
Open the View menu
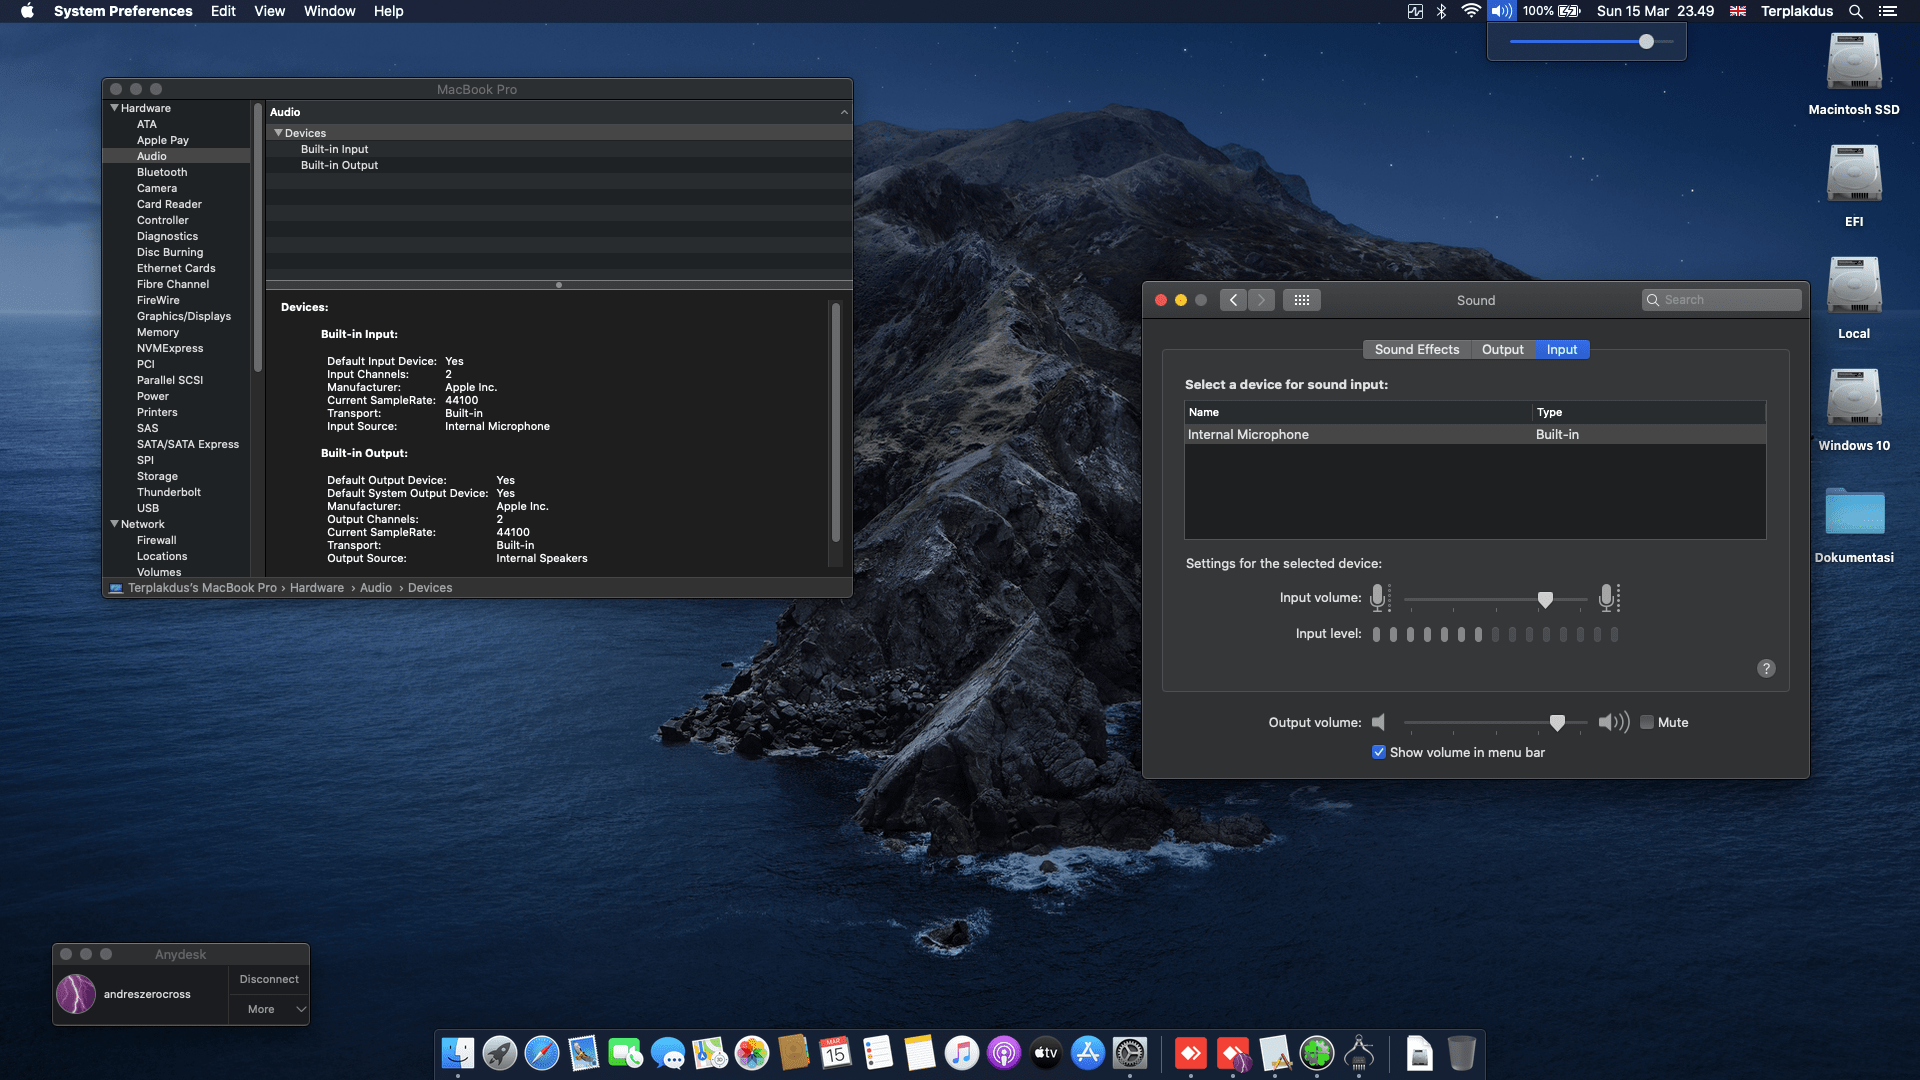pos(270,11)
